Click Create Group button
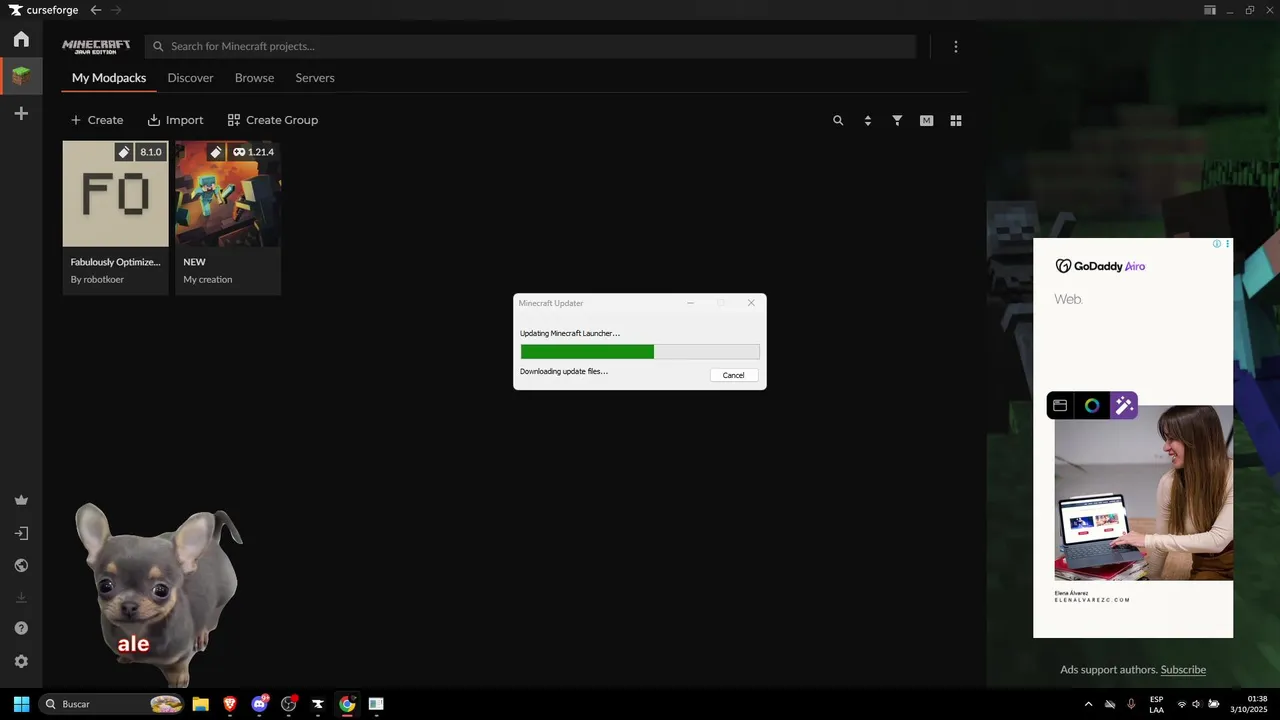 [x=273, y=120]
